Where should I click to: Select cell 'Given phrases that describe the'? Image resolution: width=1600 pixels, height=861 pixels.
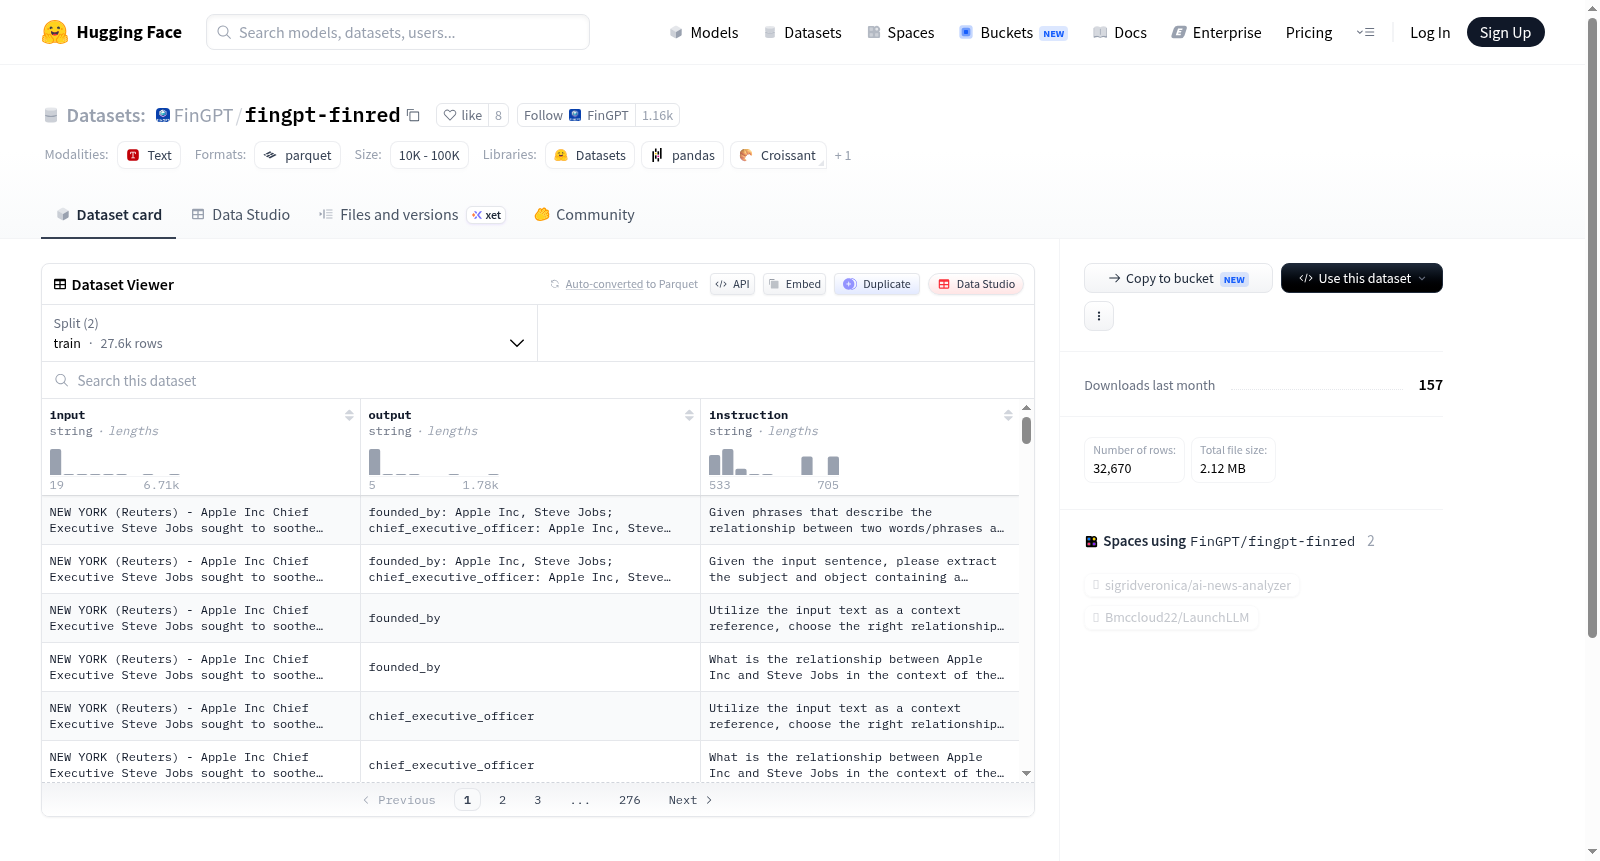coord(859,520)
